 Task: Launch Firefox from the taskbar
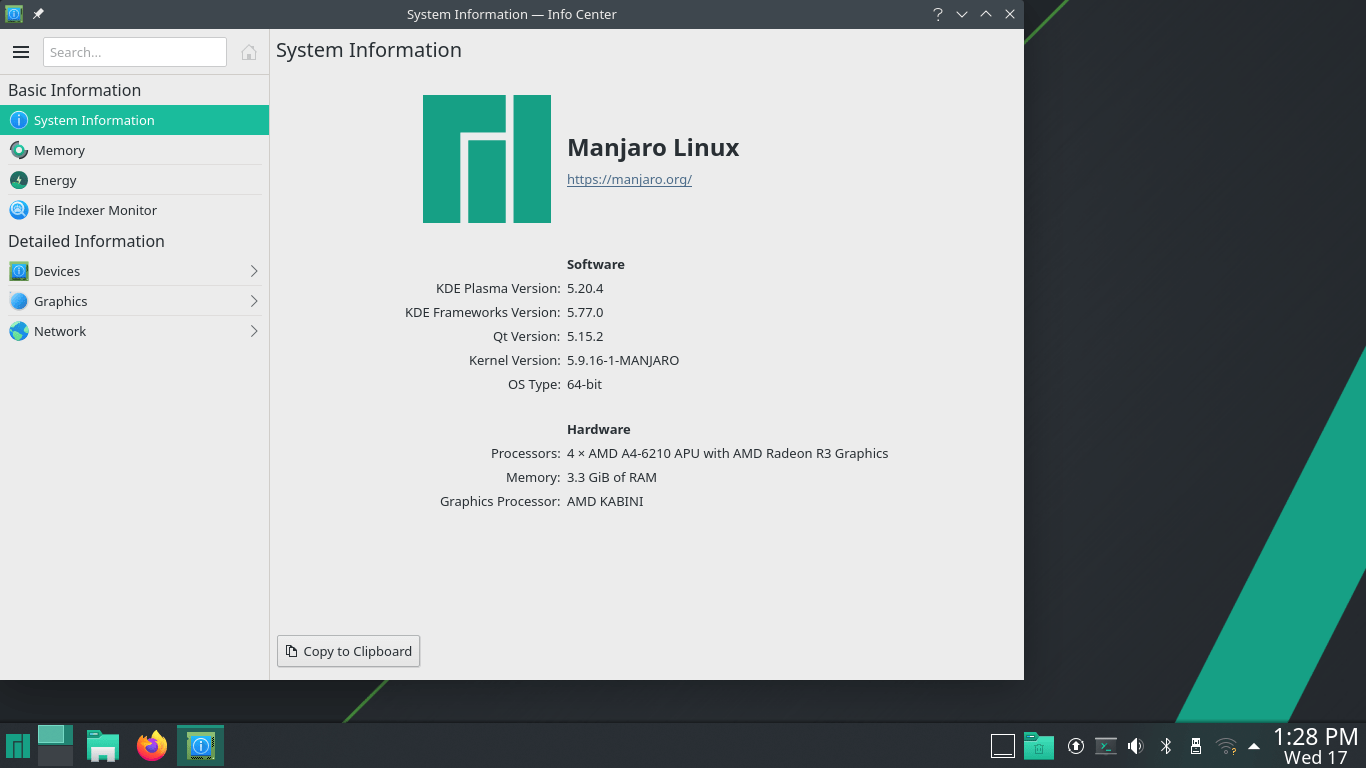point(152,745)
